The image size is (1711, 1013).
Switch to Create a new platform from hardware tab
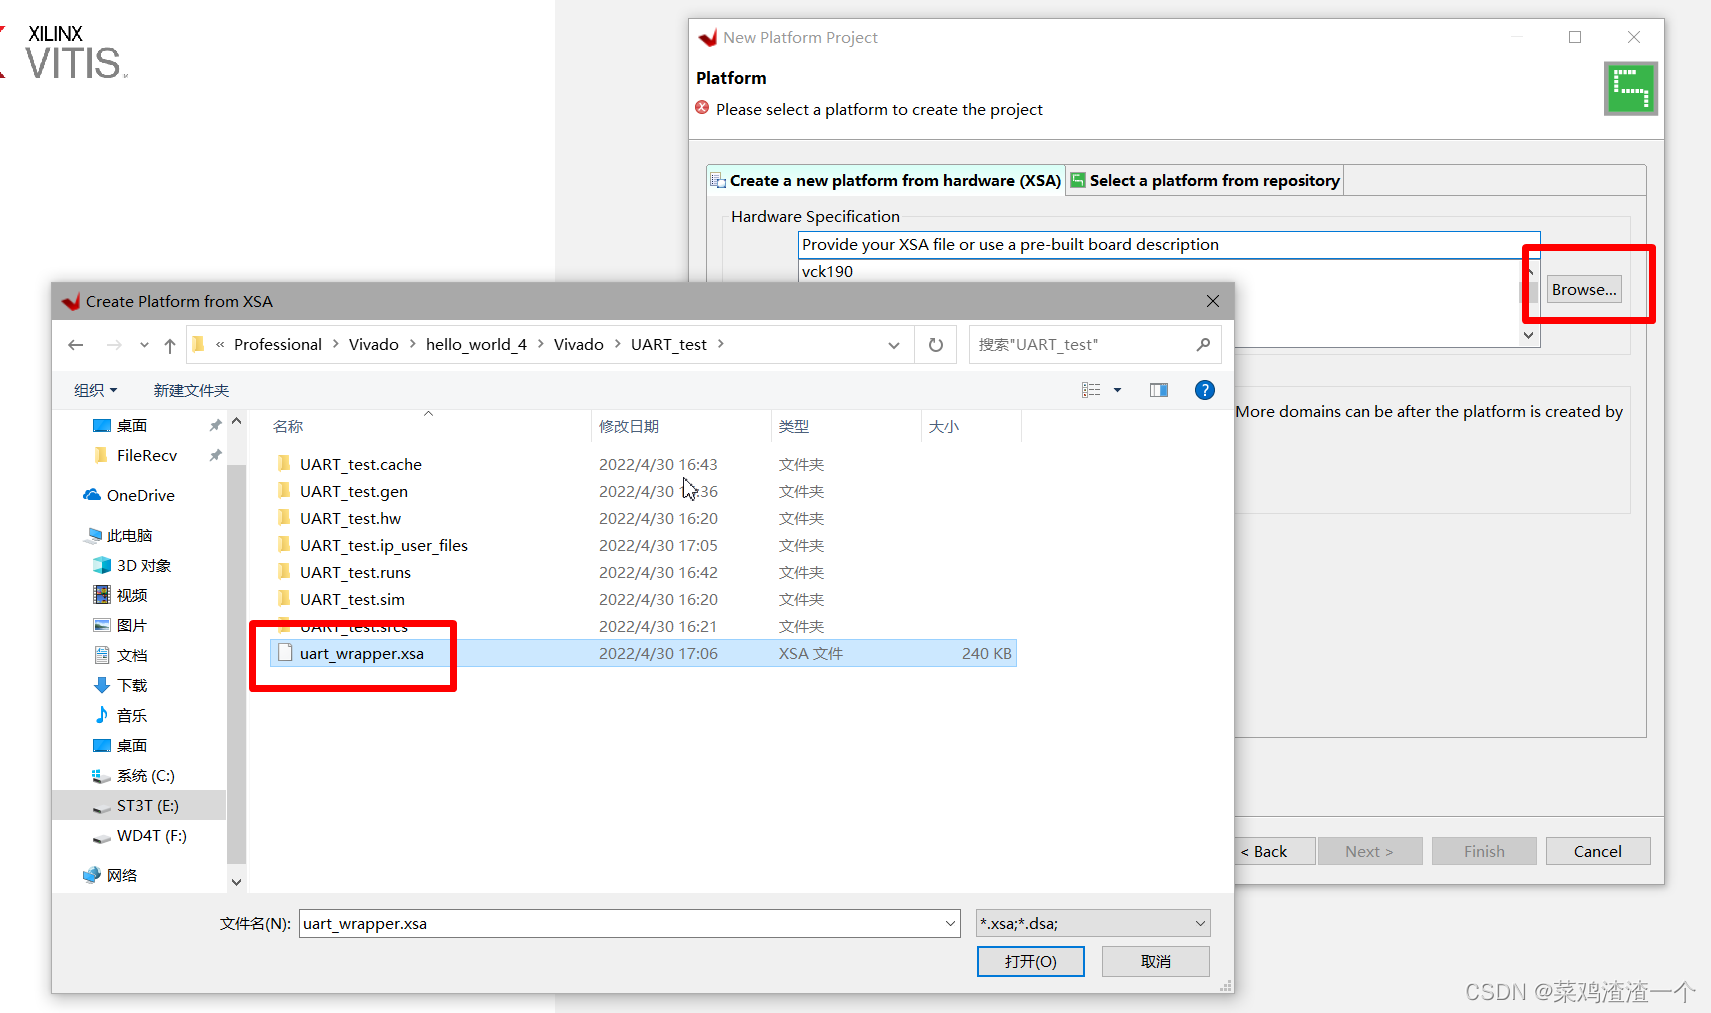tap(886, 180)
